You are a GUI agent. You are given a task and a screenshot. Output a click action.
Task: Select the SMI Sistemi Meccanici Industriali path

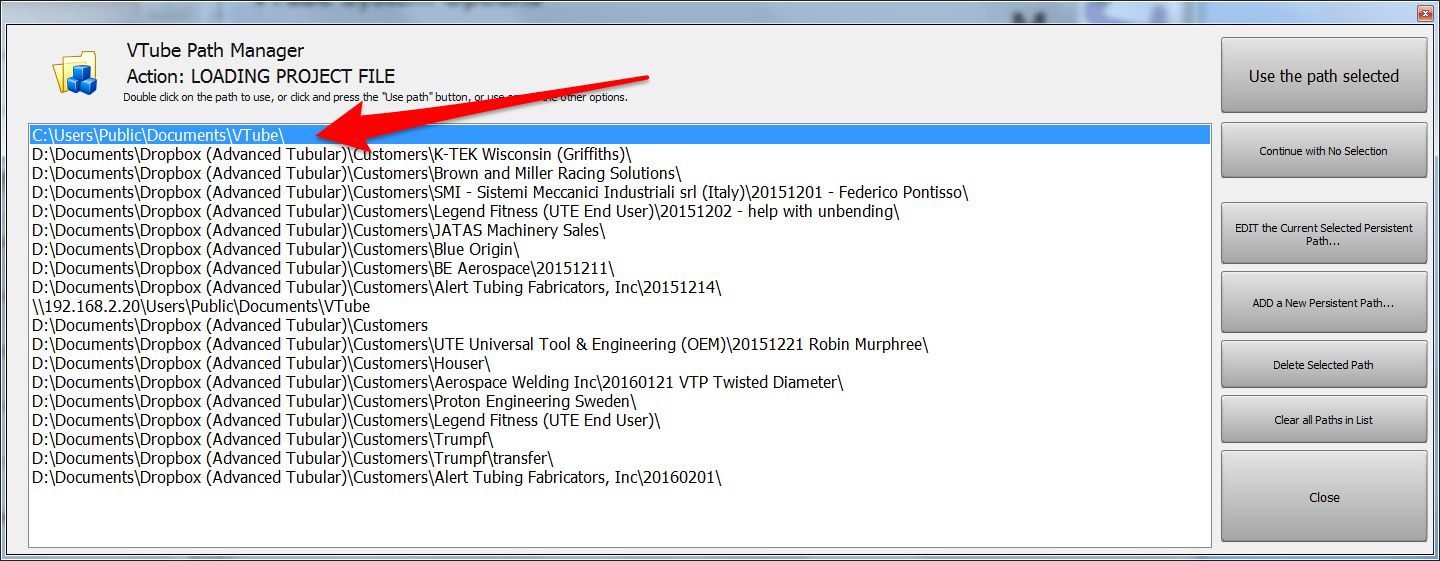pyautogui.click(x=499, y=192)
